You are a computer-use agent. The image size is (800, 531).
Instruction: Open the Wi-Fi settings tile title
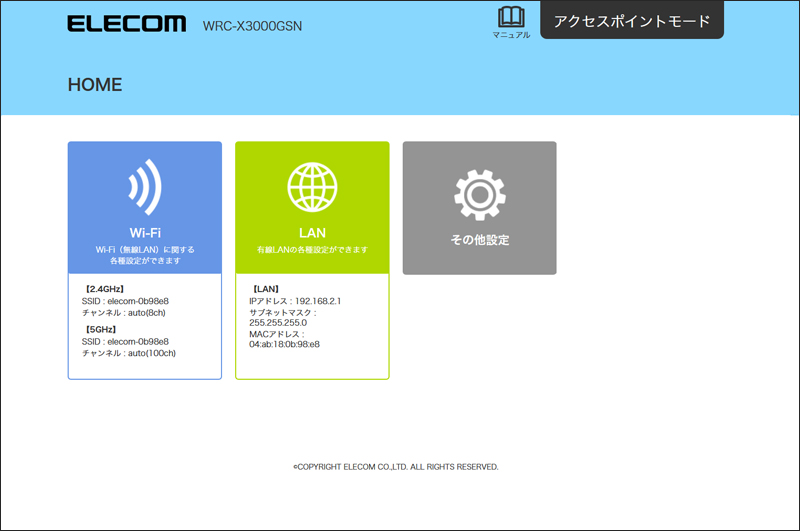(x=145, y=233)
